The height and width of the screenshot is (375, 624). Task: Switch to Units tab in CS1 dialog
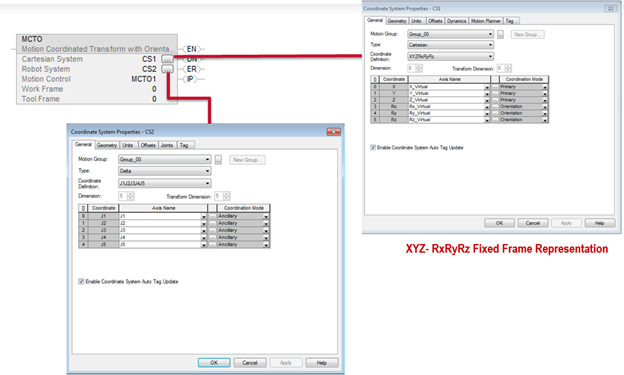point(416,21)
